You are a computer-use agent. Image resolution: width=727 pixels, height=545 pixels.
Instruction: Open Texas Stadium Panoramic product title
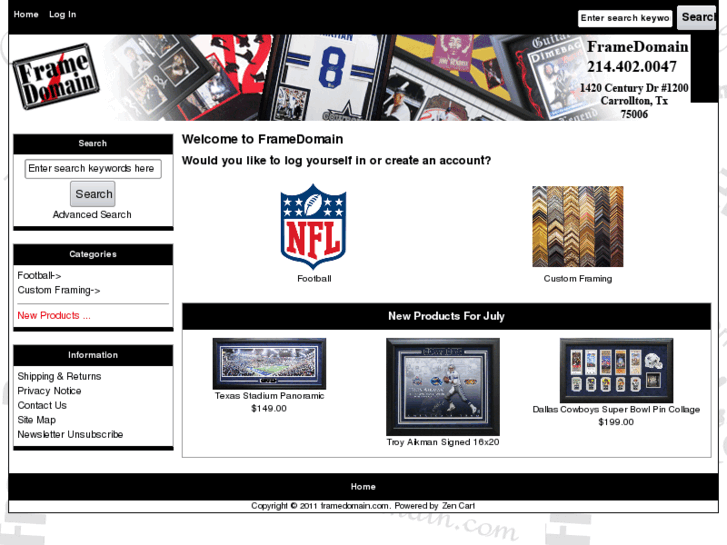269,396
